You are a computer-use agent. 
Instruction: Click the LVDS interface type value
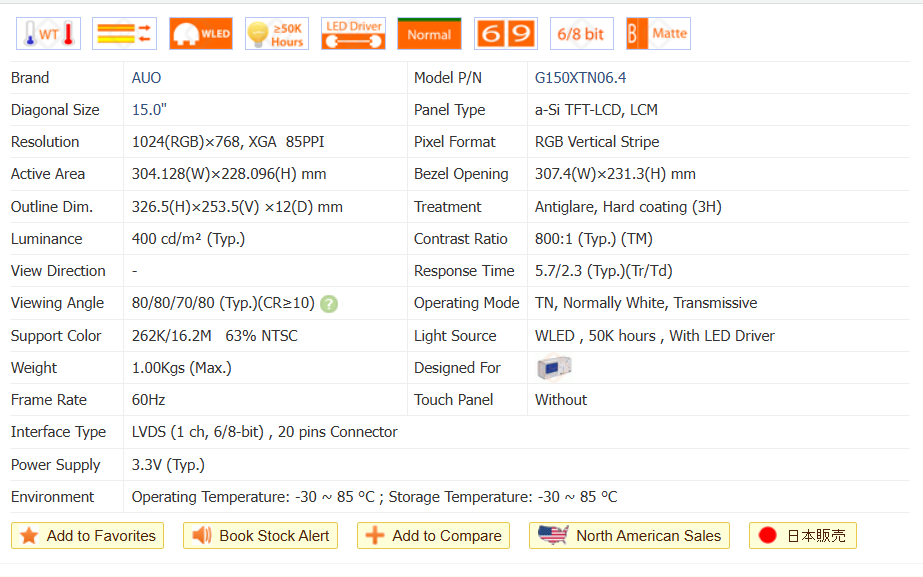point(264,432)
